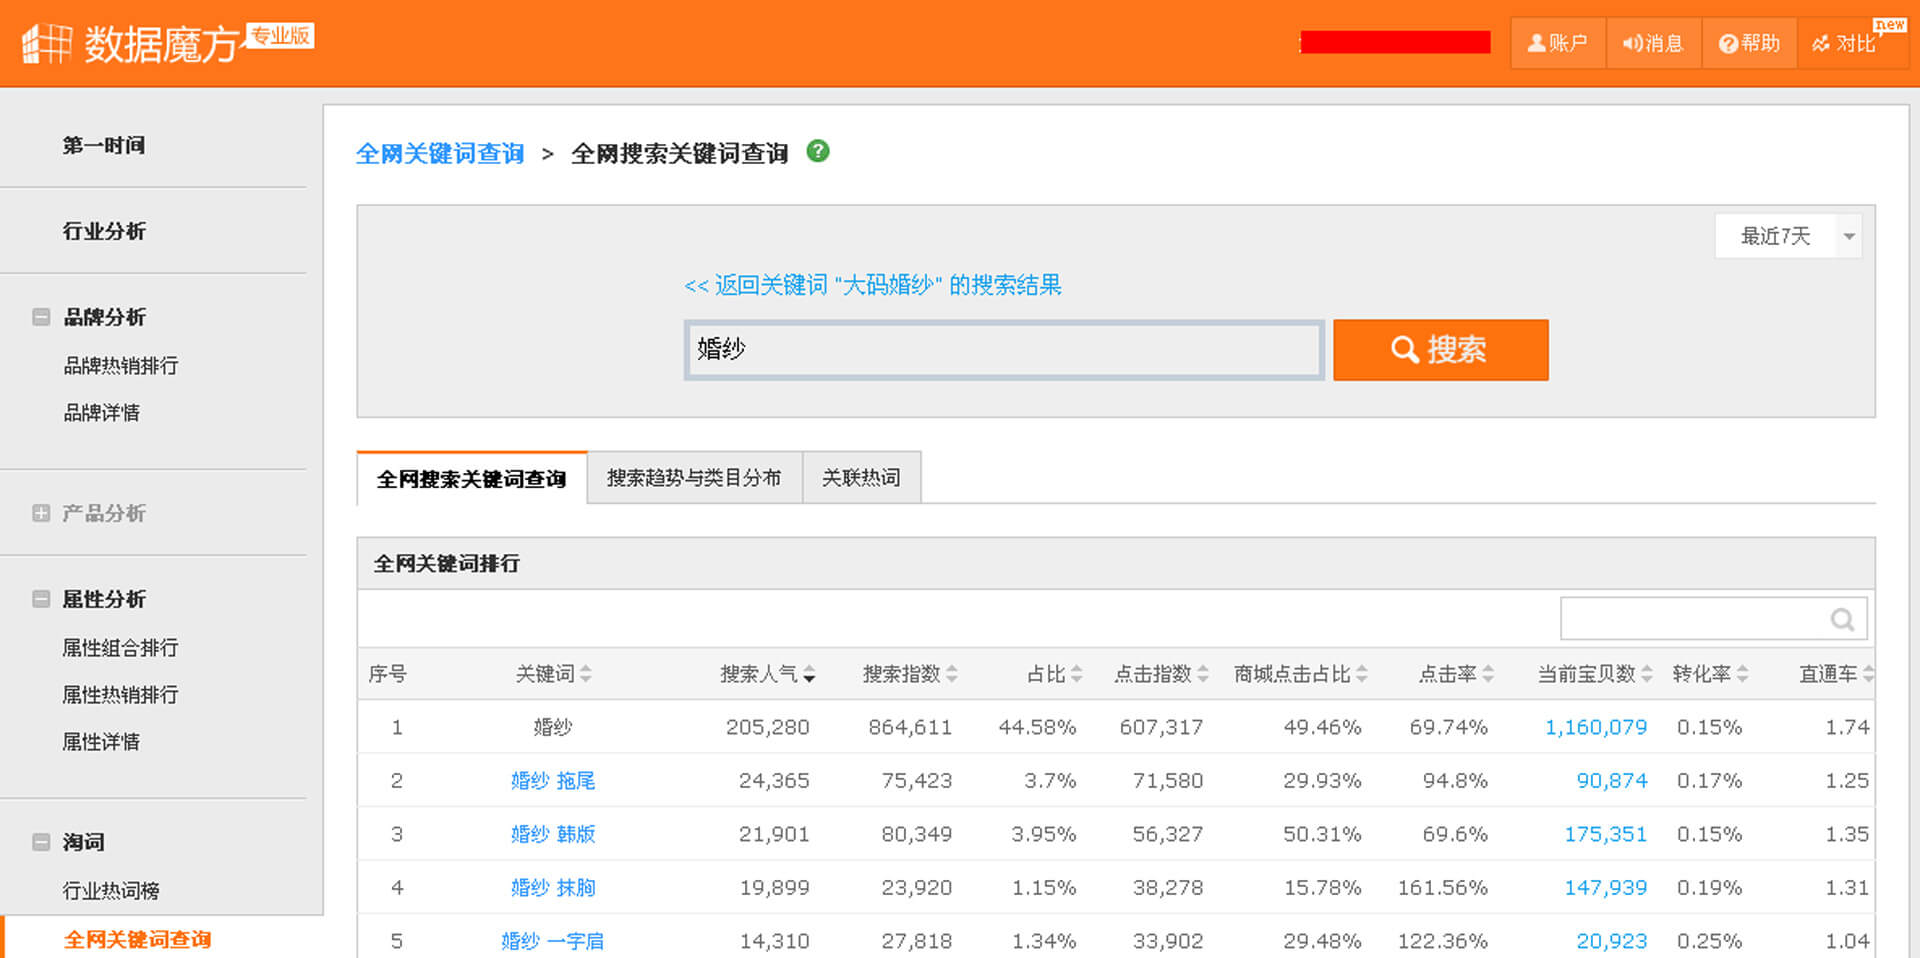Collapse the 品牌分析 section

[41, 317]
